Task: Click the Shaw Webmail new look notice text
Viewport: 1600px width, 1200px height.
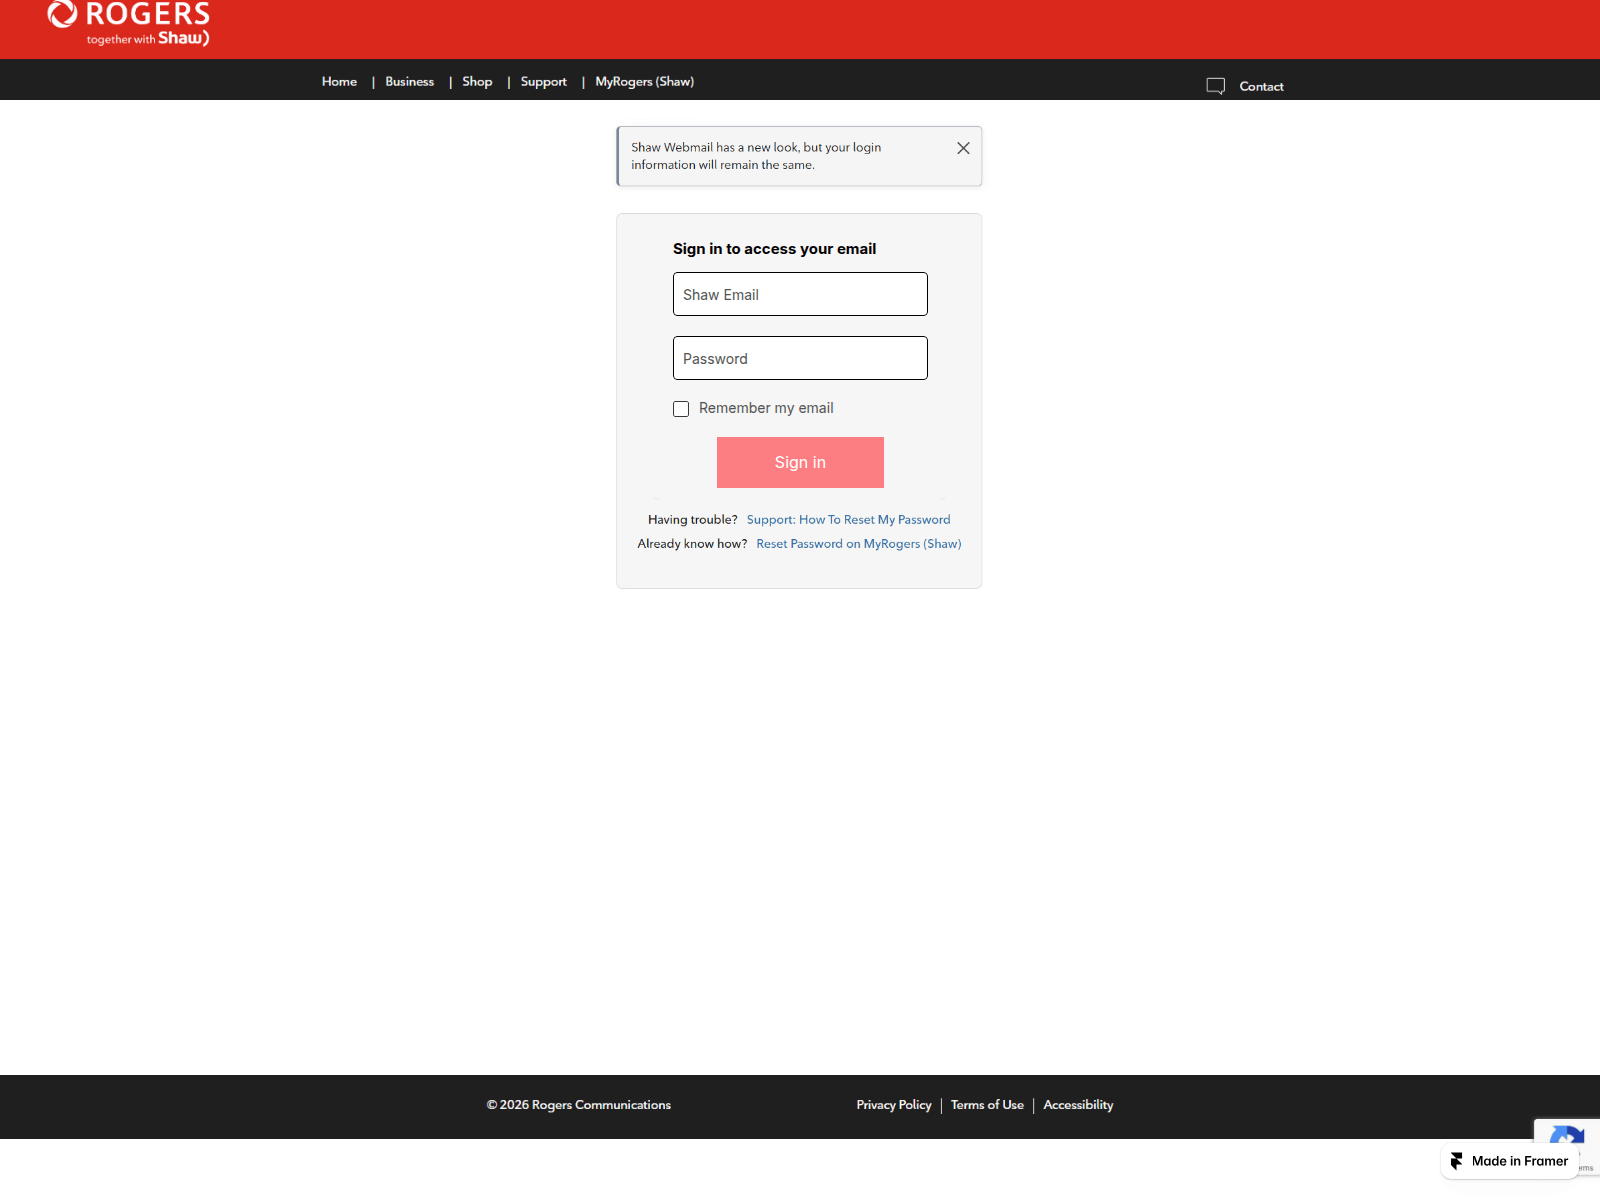Action: point(756,156)
